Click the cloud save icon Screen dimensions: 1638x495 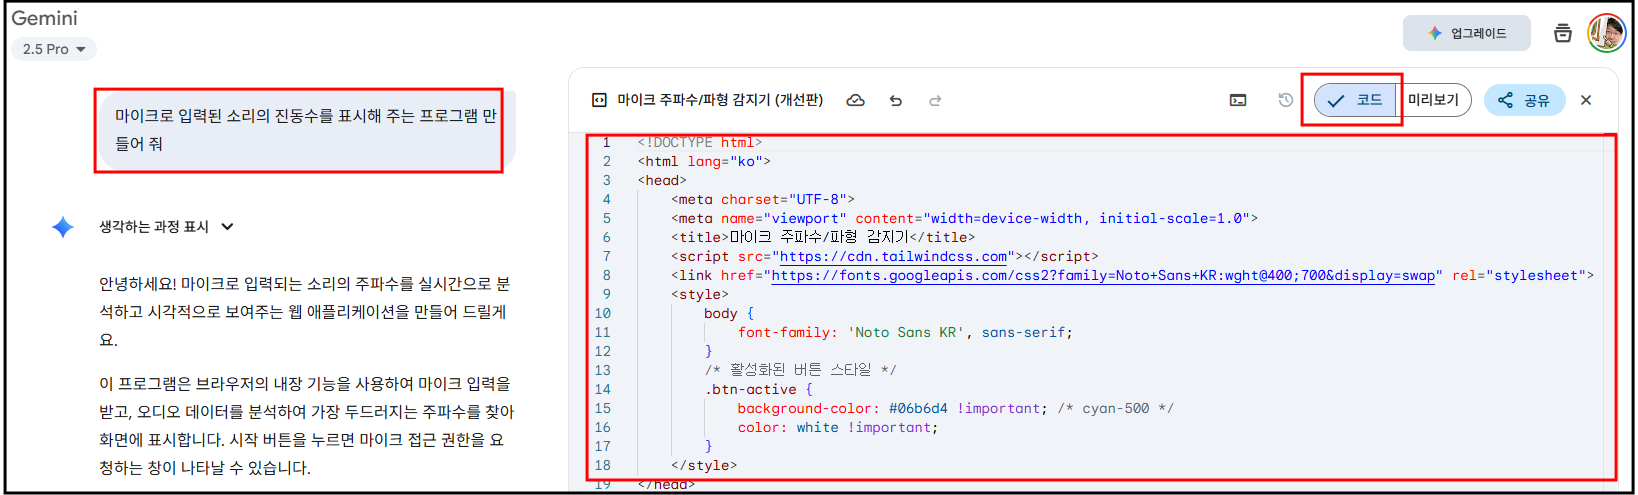(x=855, y=100)
